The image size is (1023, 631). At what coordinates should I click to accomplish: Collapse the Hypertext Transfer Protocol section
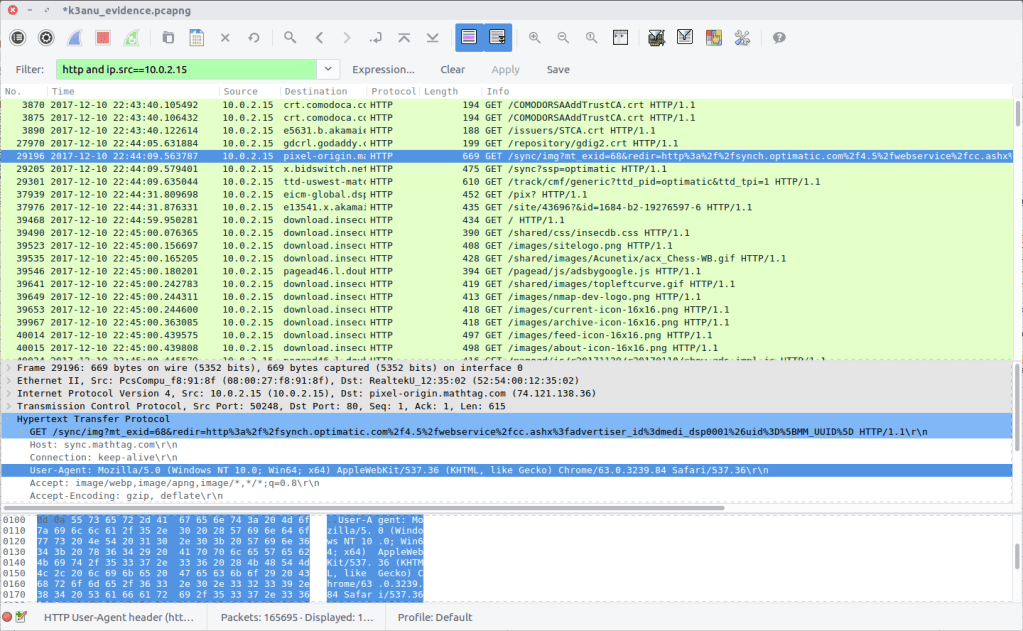click(x=9, y=419)
